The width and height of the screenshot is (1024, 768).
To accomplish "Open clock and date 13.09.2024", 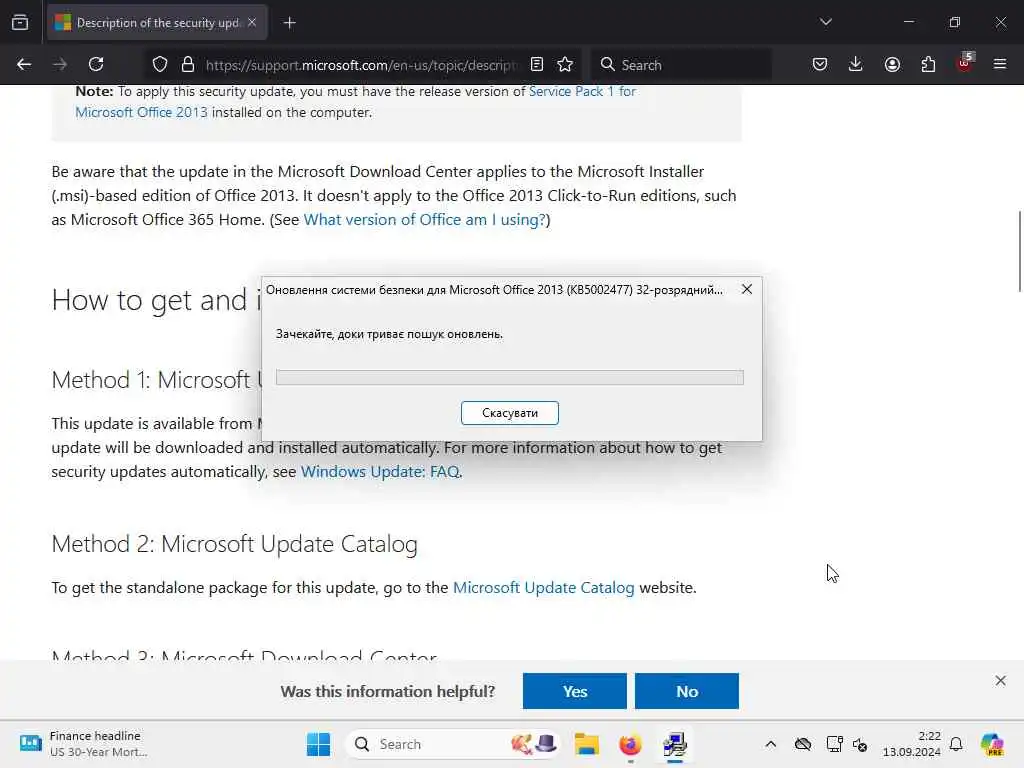I will [x=912, y=744].
